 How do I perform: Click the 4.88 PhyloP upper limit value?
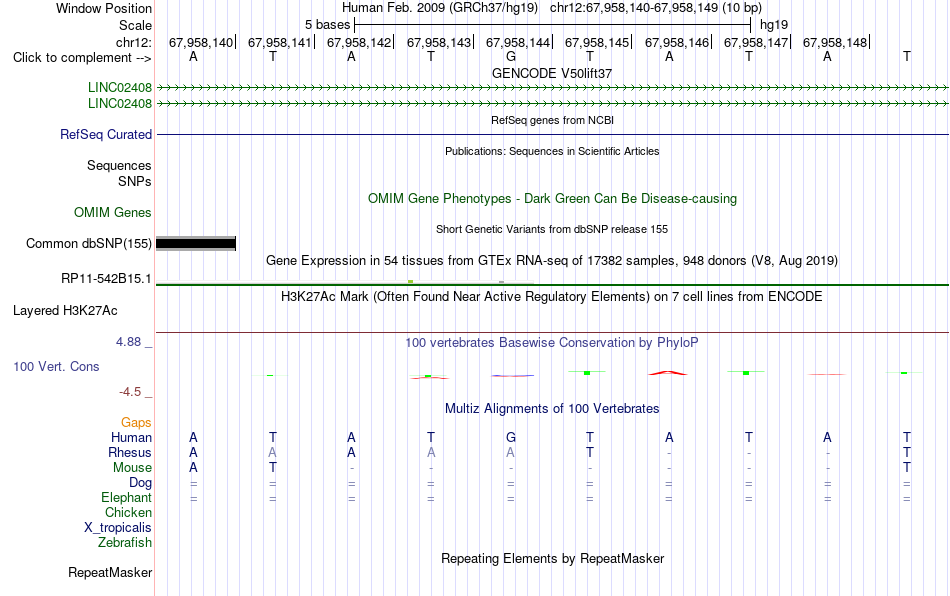click(x=128, y=342)
